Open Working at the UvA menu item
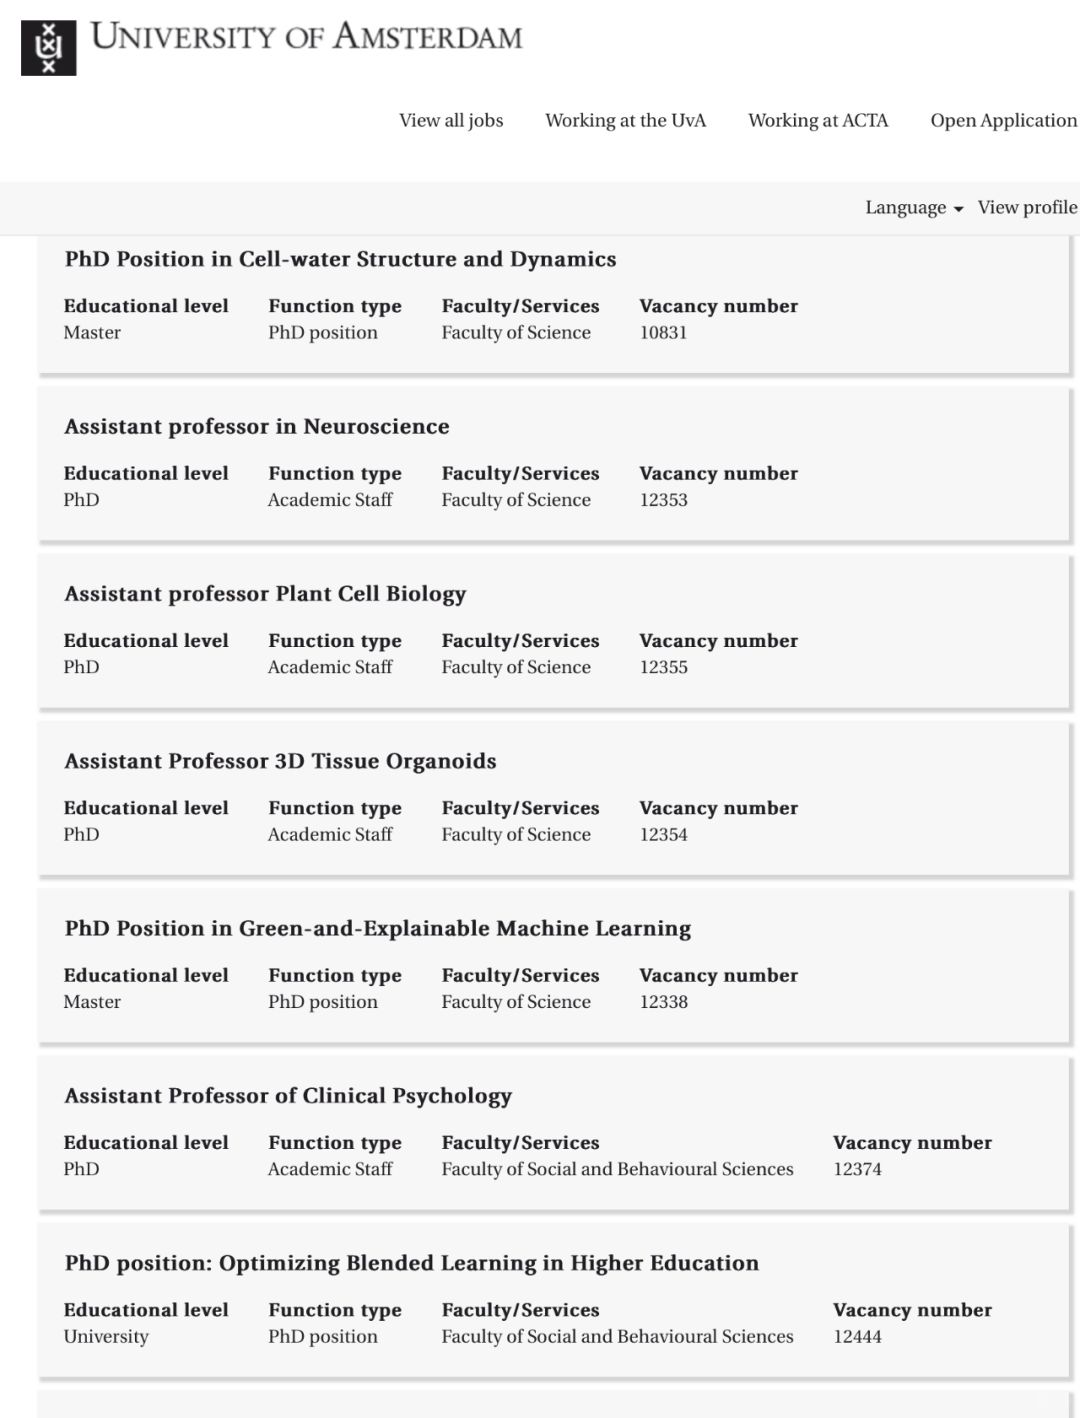Image resolution: width=1080 pixels, height=1418 pixels. (x=625, y=120)
